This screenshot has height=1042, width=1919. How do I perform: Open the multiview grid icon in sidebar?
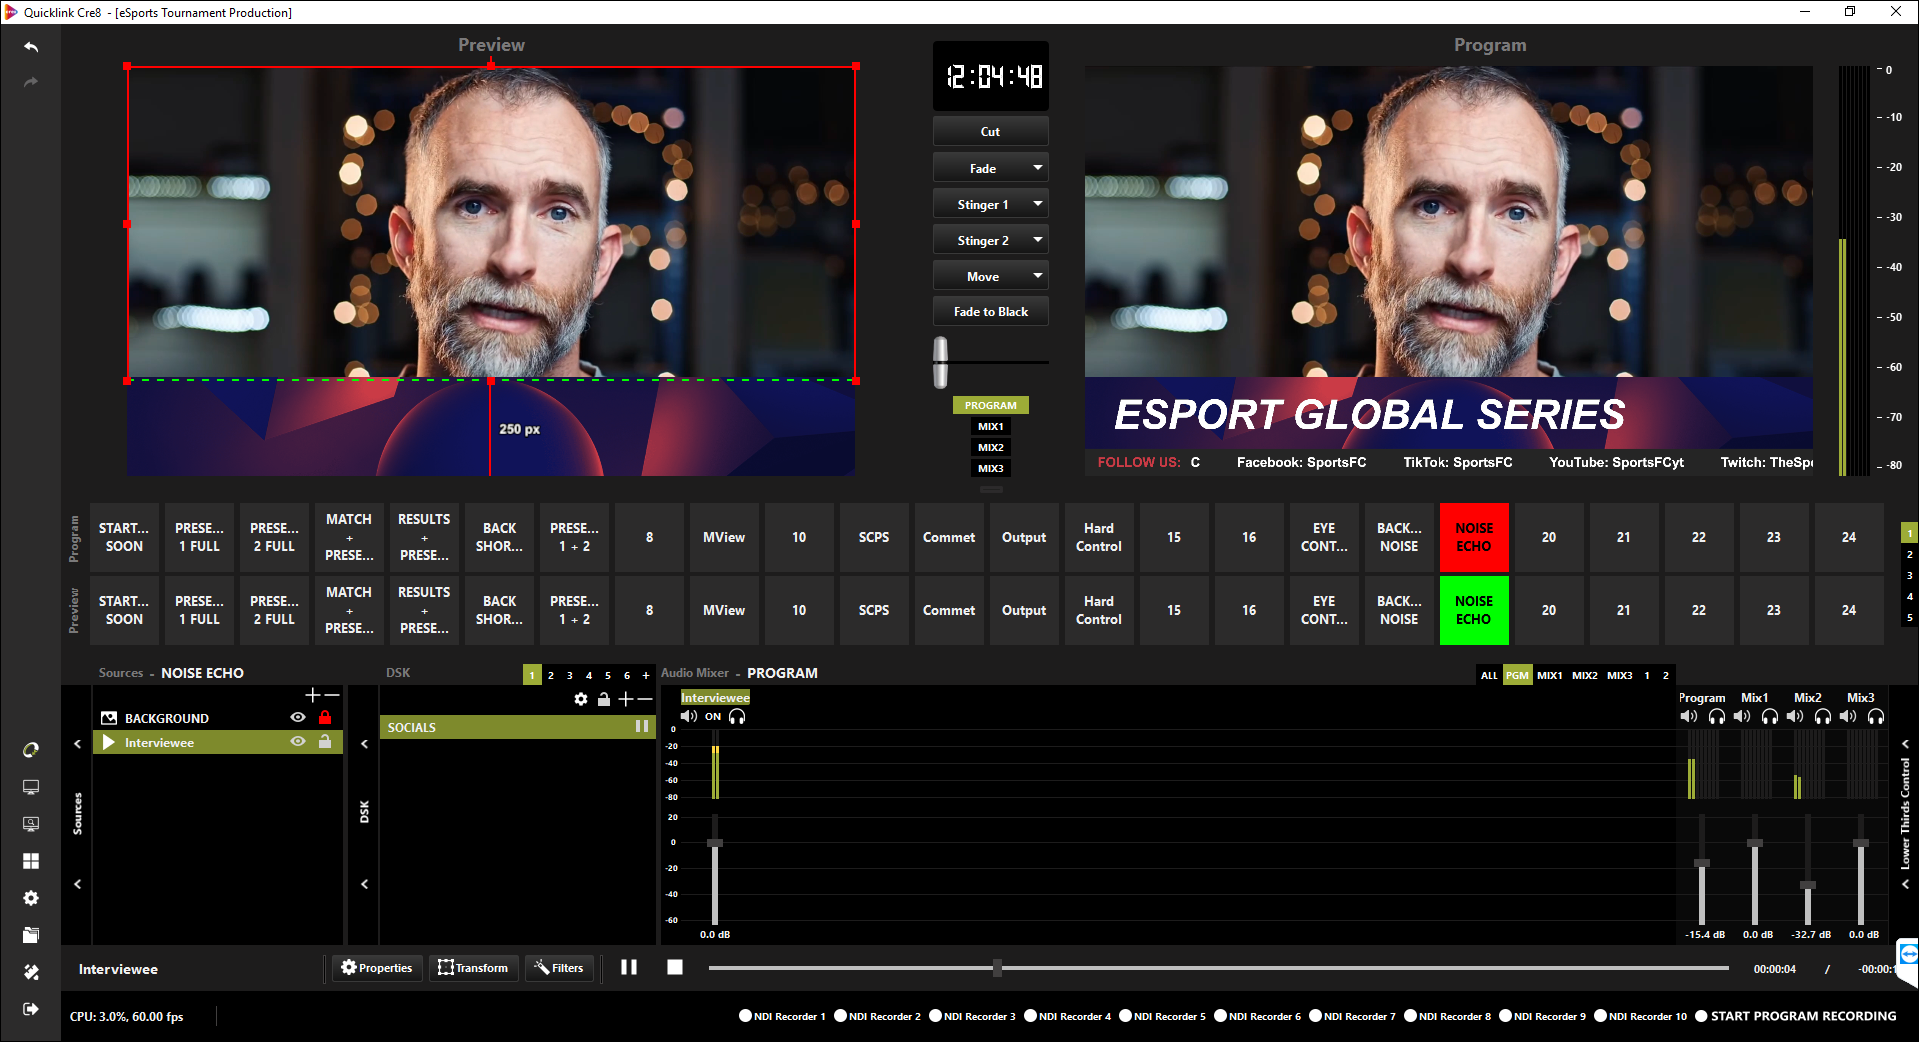pos(31,861)
